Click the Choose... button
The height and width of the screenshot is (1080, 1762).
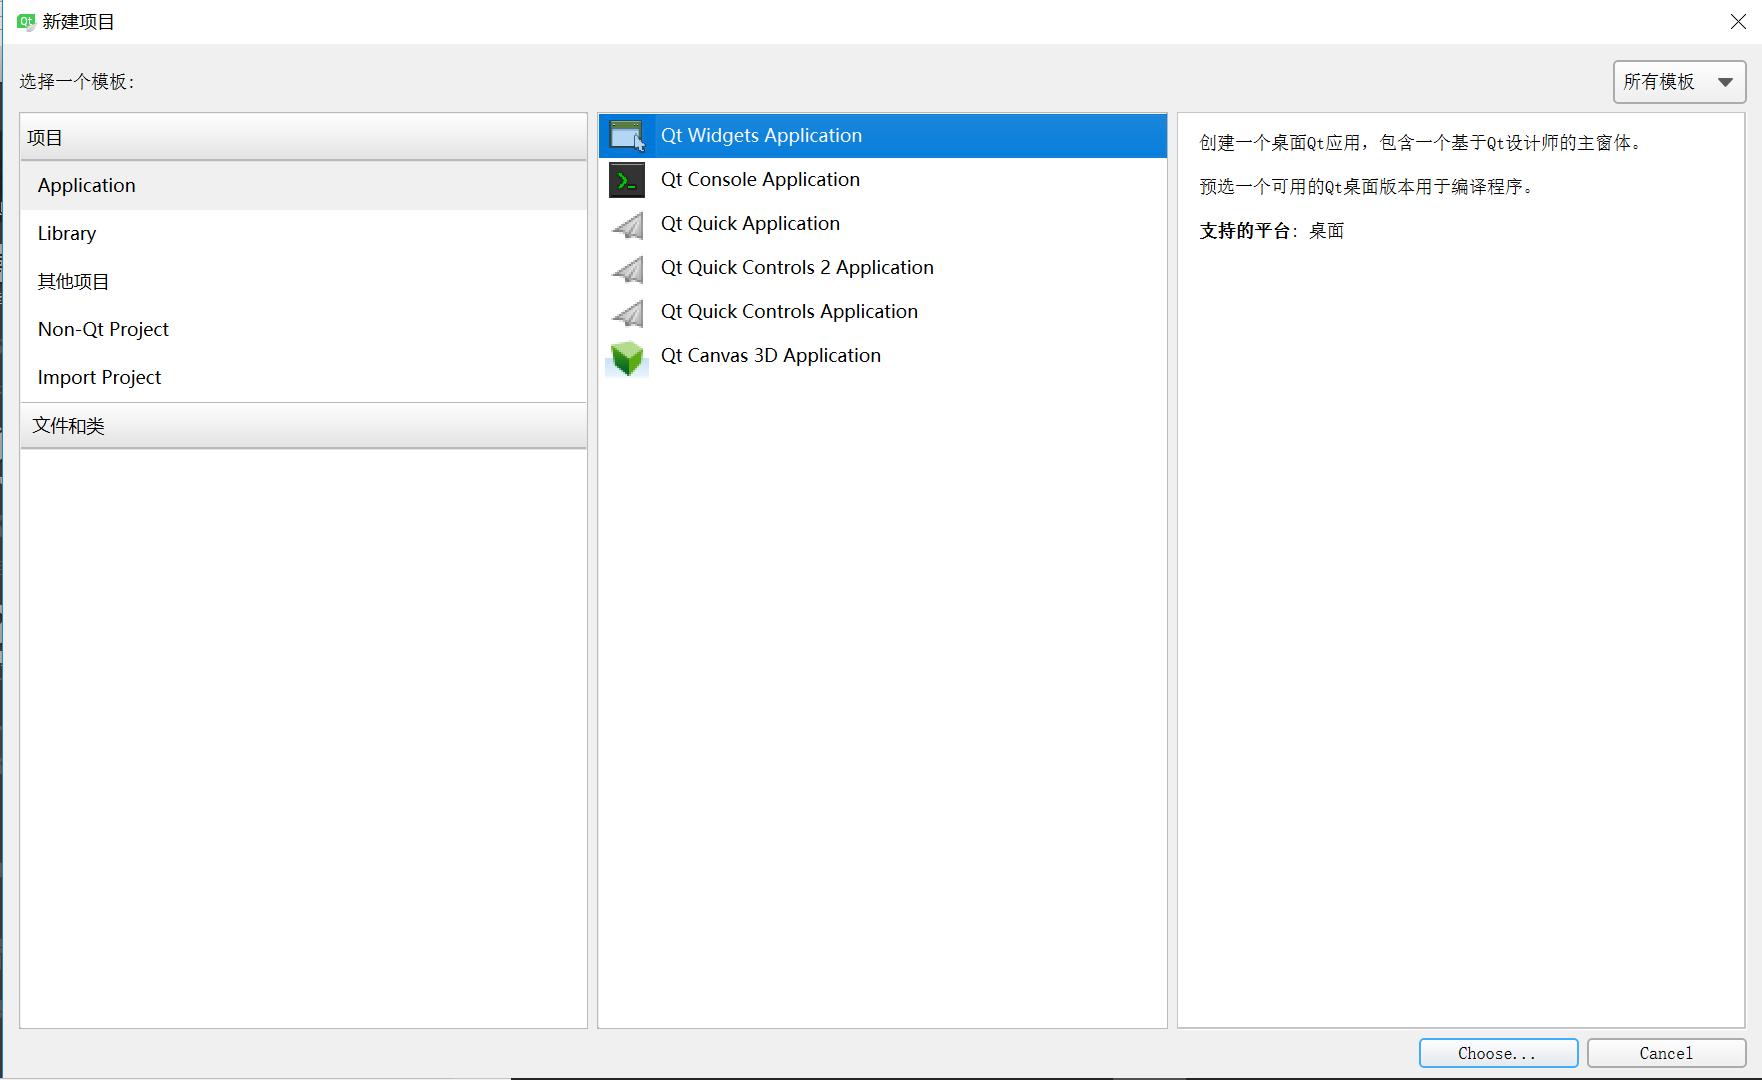pyautogui.click(x=1498, y=1053)
